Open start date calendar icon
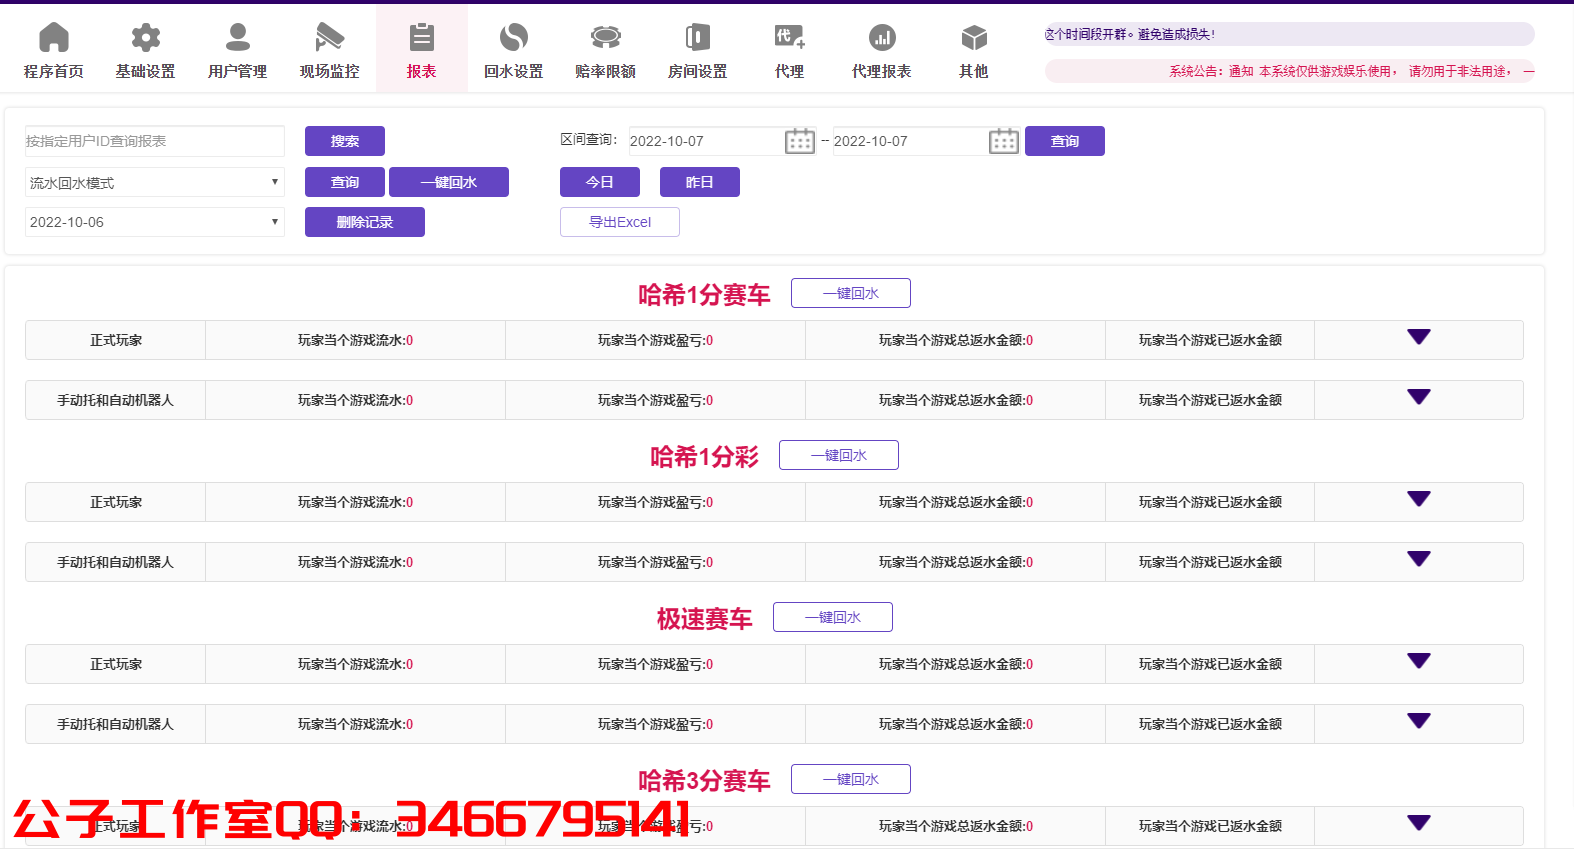The image size is (1574, 849). (x=800, y=141)
